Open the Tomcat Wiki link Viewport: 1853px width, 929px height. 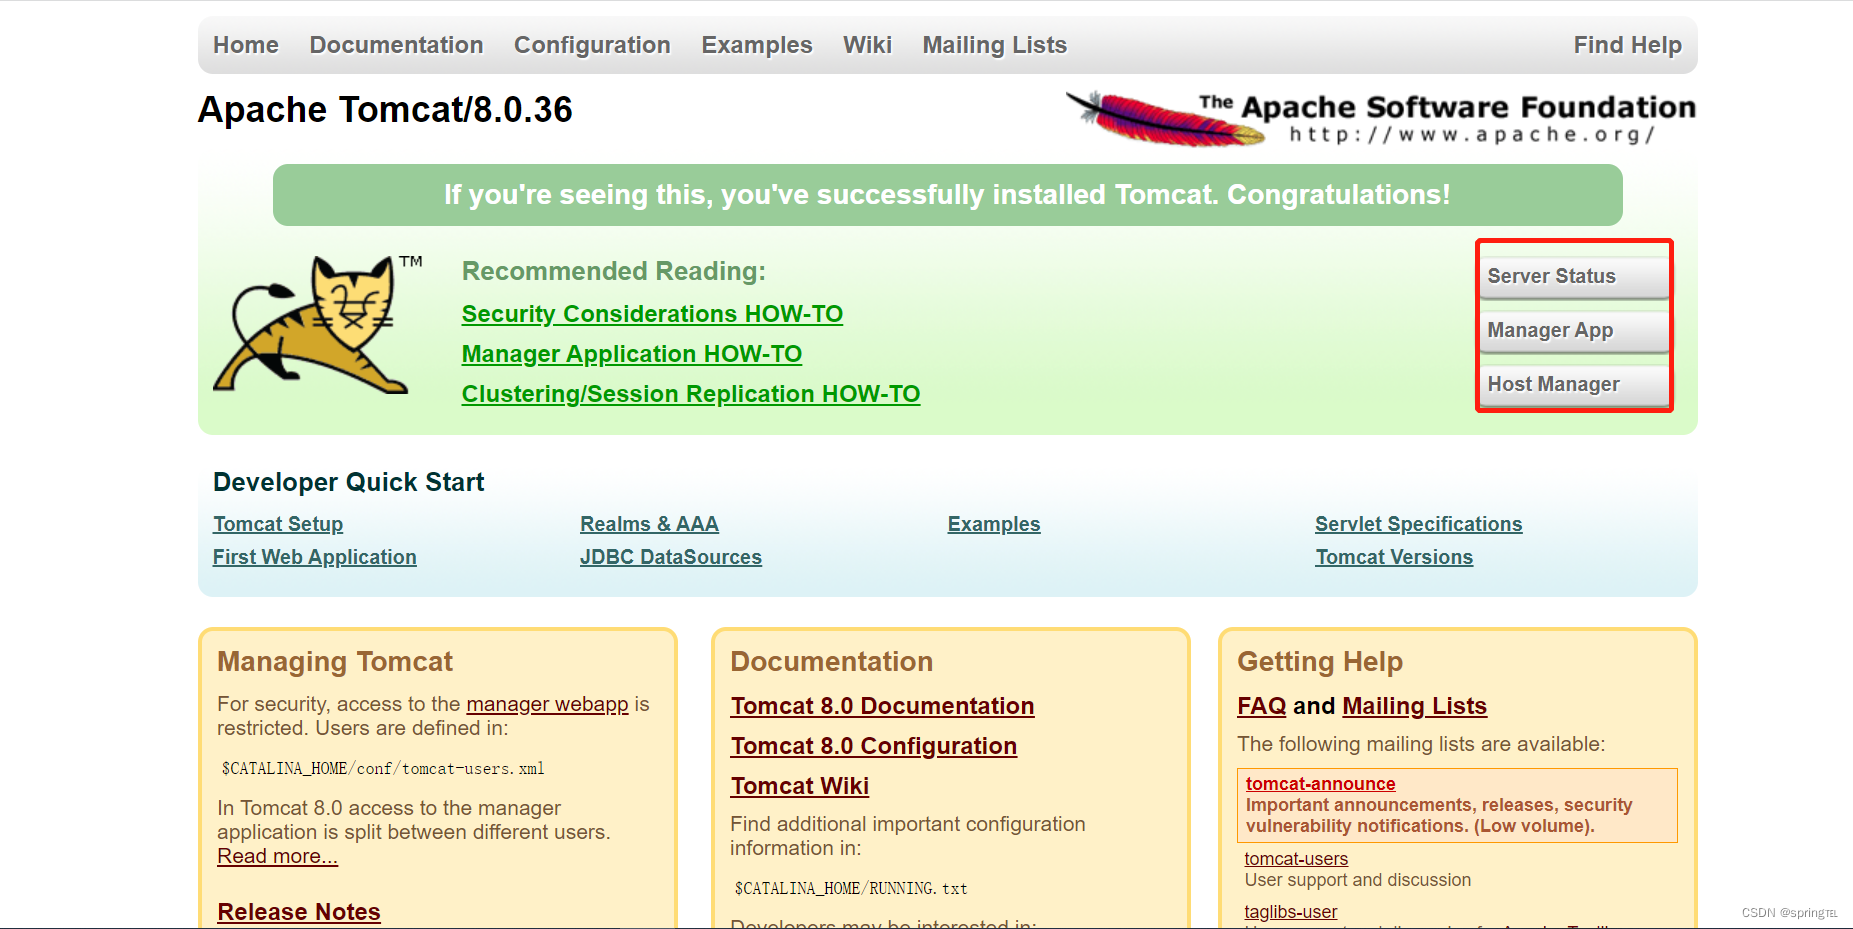[x=800, y=786]
